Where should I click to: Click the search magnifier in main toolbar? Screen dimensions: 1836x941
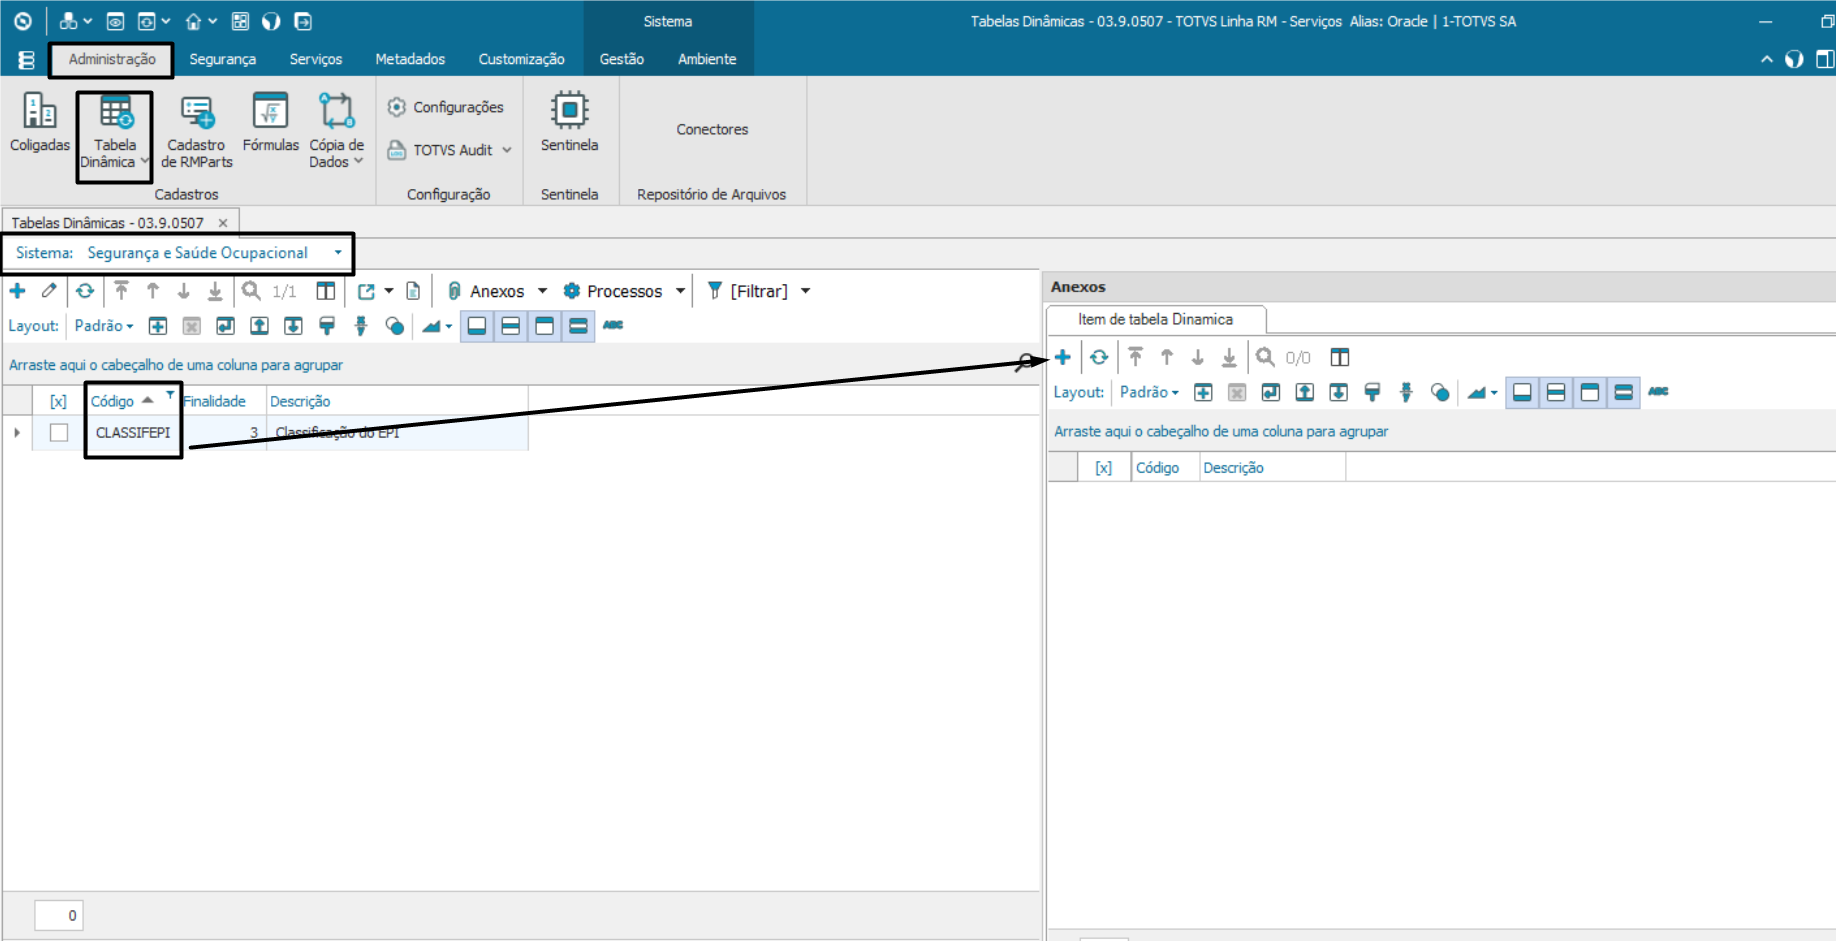[251, 291]
